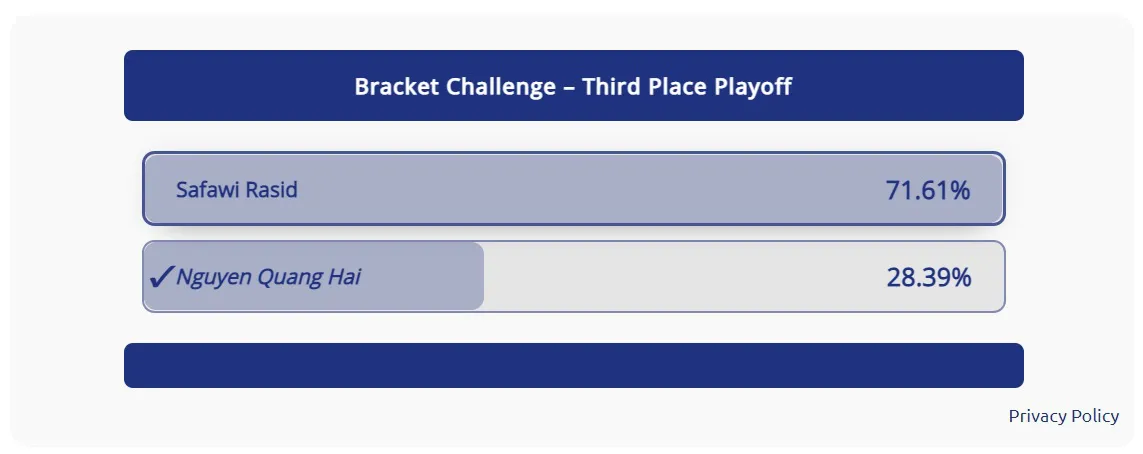Click the Bracket Challenge – Third Place Playoff header
1143x454 pixels.
(574, 85)
